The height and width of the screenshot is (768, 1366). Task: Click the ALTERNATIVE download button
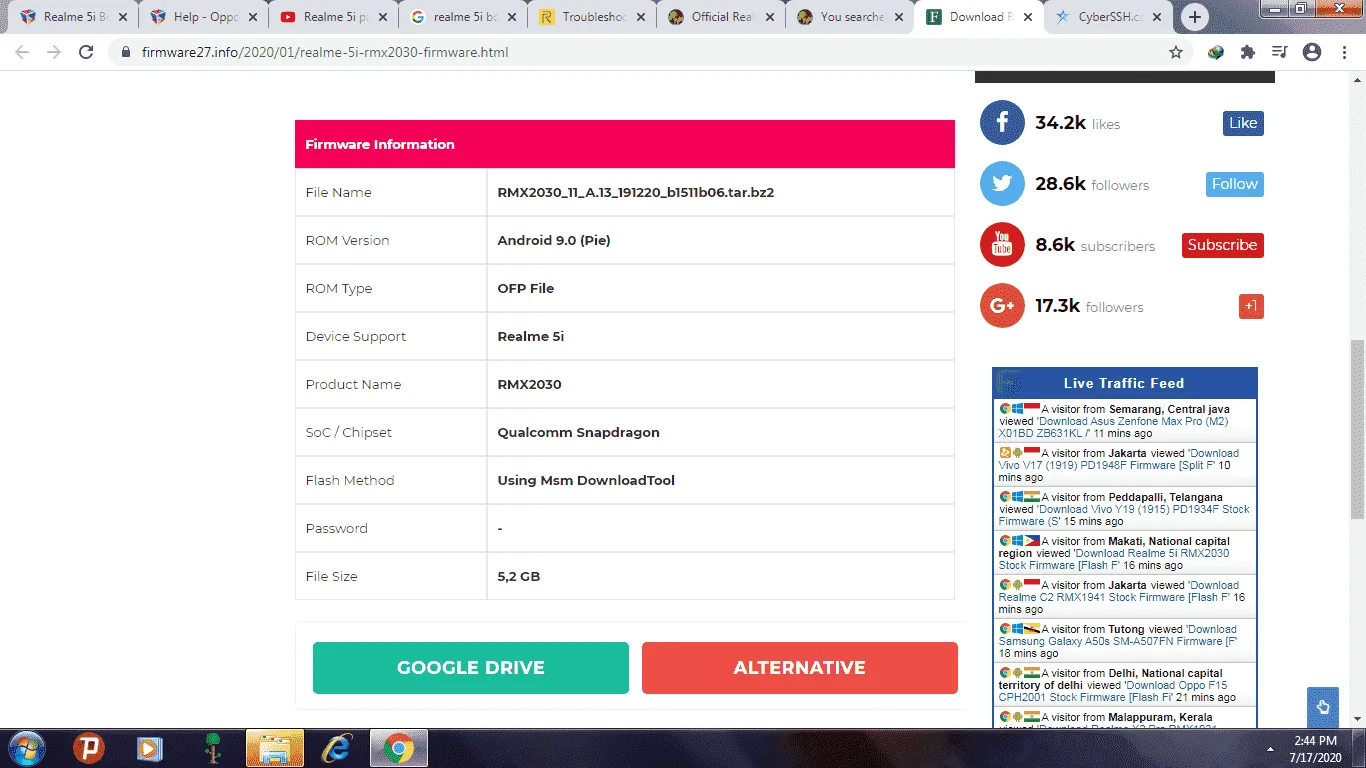tap(800, 668)
